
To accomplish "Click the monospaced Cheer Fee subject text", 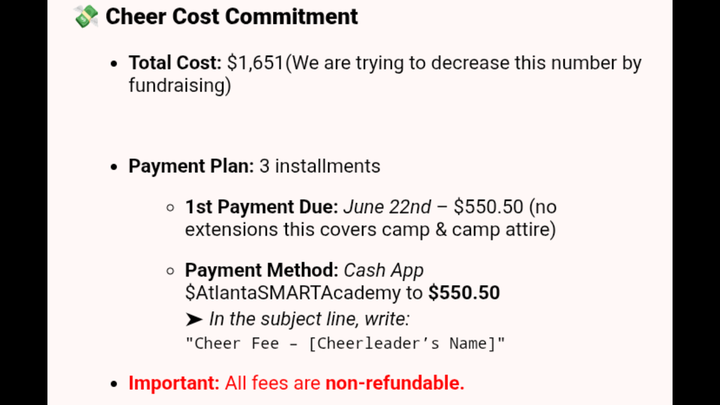I will point(345,343).
